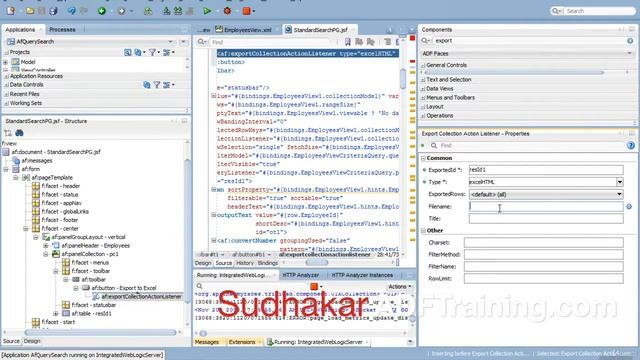This screenshot has height=360, width=640.
Task: Select the f:facet - statusbar tree node
Action: click(x=93, y=305)
